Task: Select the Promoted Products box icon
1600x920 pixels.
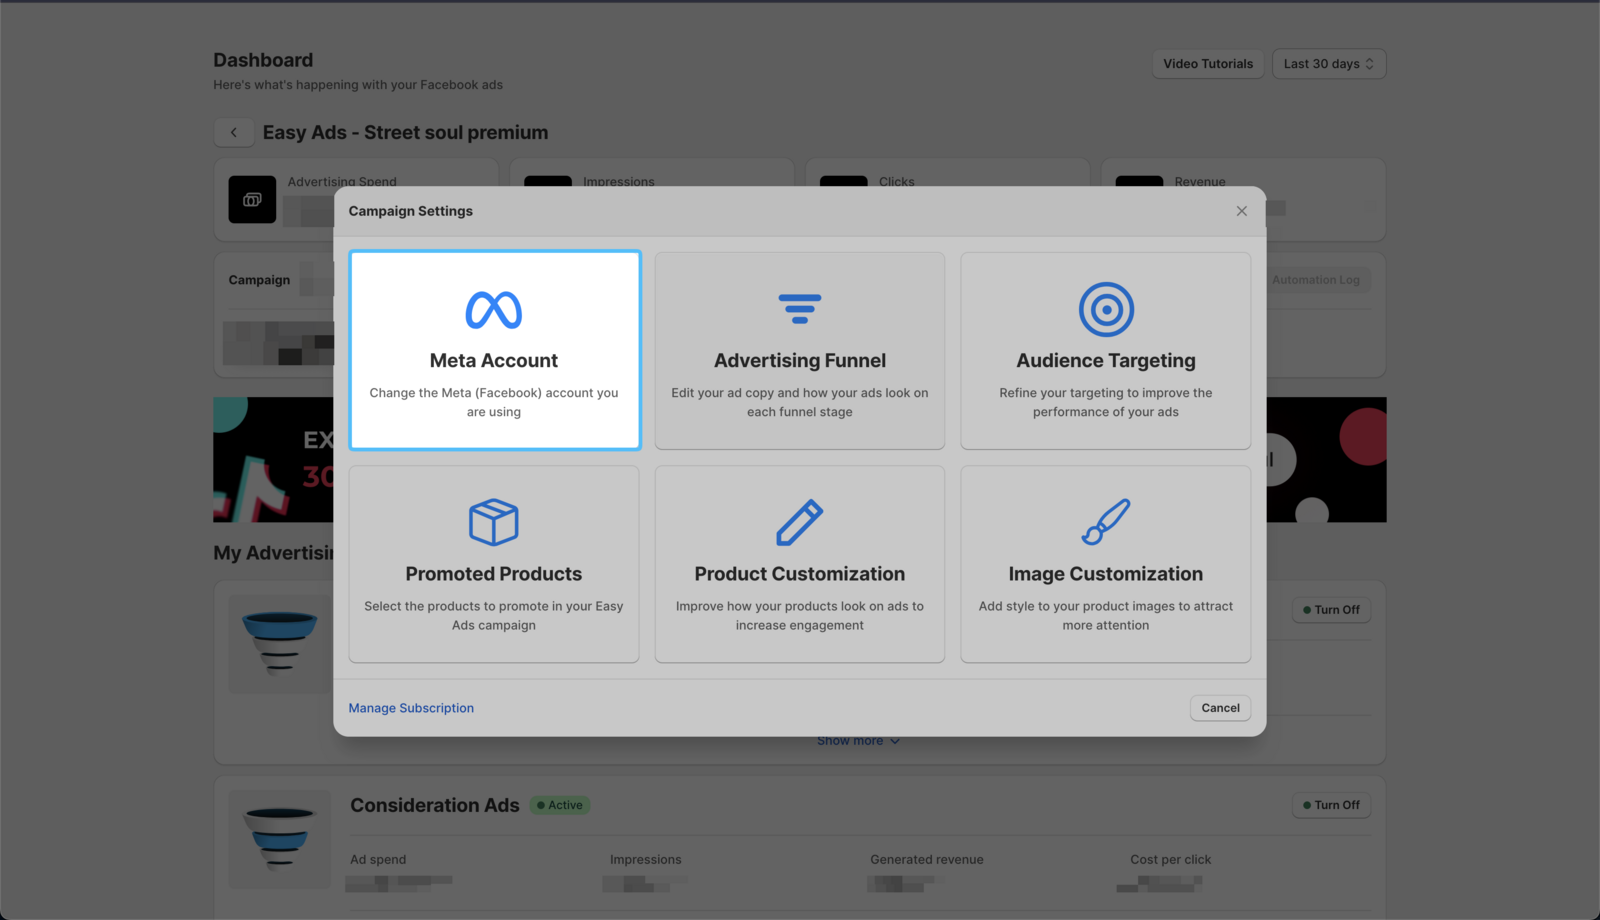Action: tap(493, 521)
